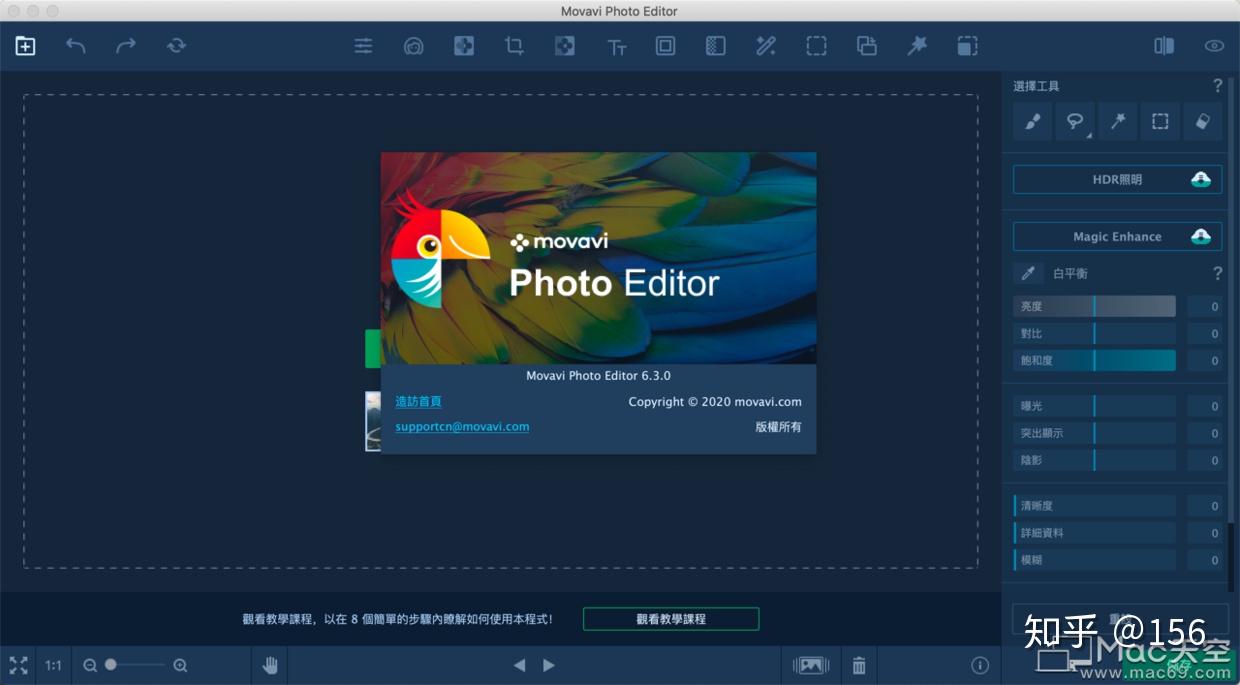Redo the last action
This screenshot has width=1240, height=685.
point(126,46)
